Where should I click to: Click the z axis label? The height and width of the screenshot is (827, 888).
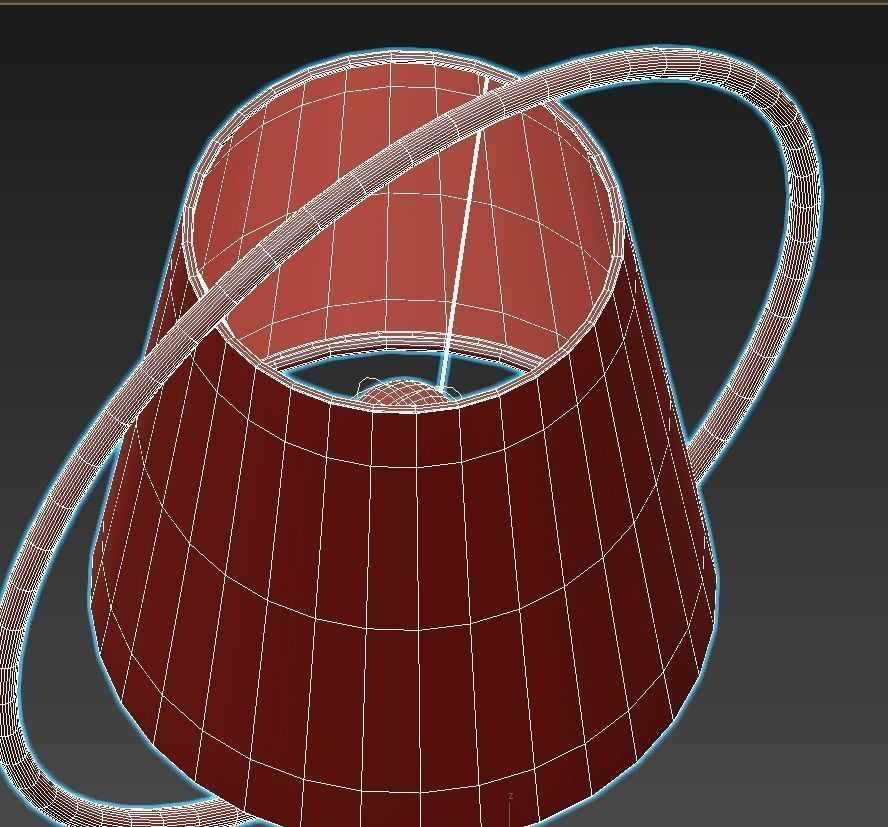[510, 796]
